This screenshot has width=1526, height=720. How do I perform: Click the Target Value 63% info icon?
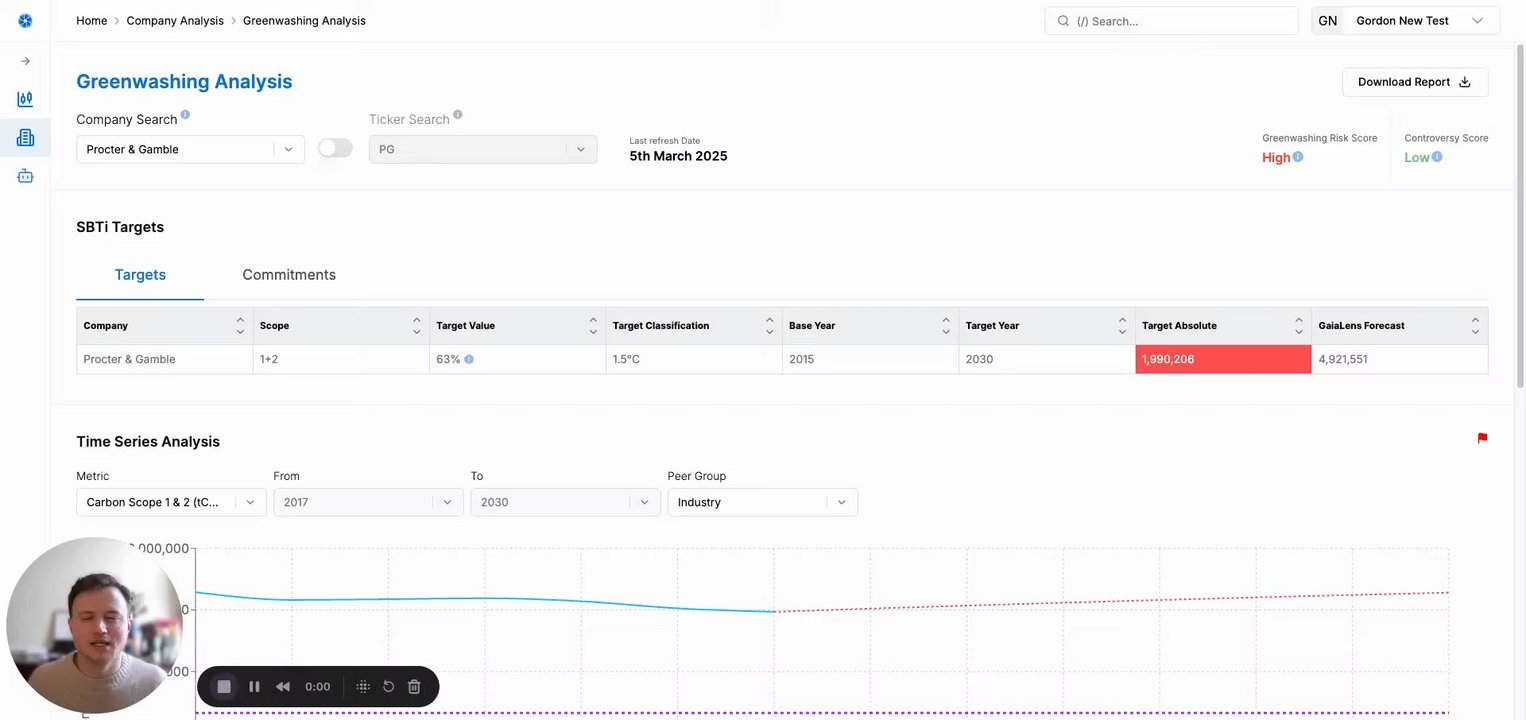click(x=469, y=359)
